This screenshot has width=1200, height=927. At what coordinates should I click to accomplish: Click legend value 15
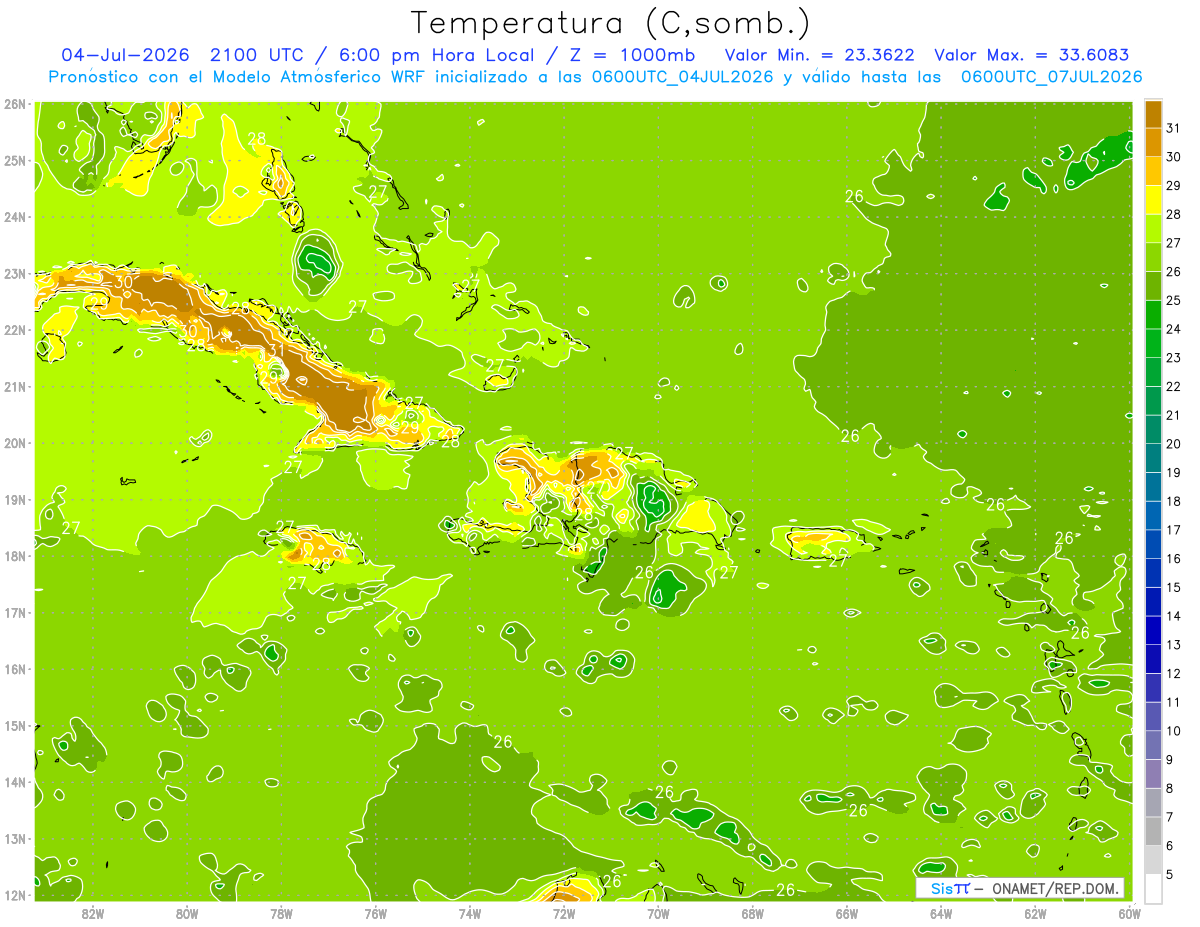pos(1173,588)
